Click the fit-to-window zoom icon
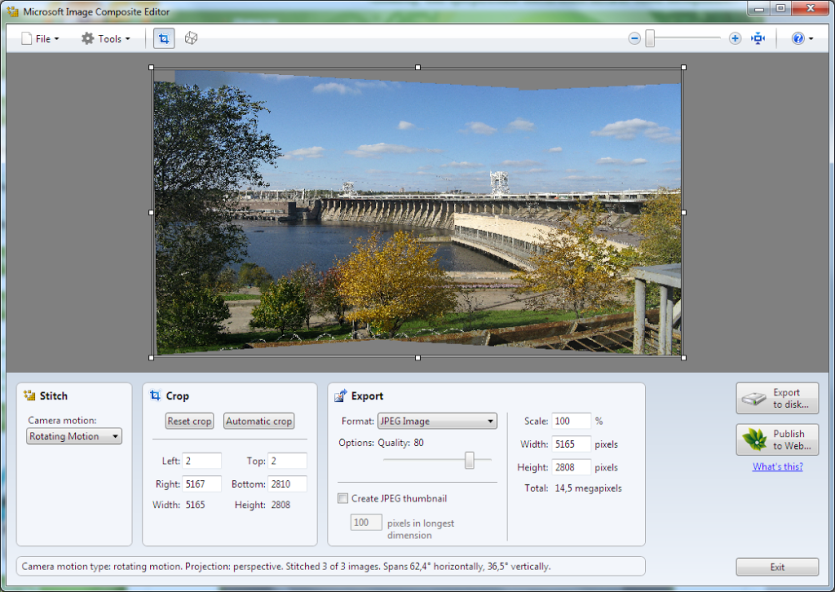 pos(758,38)
